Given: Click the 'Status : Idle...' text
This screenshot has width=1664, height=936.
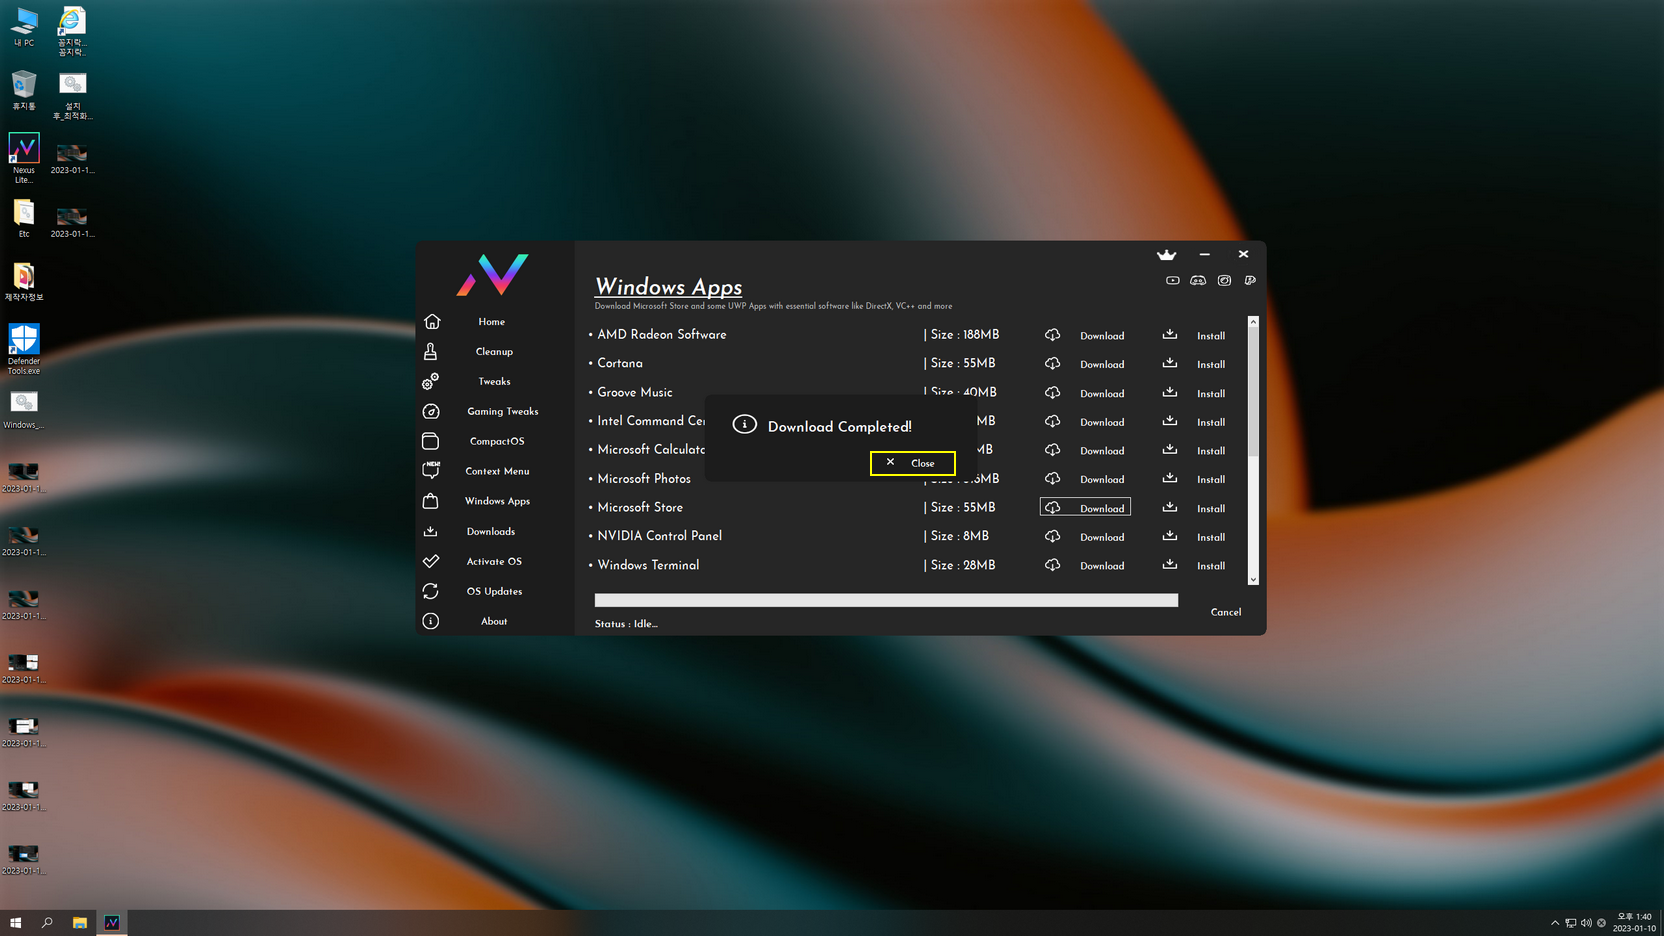Looking at the screenshot, I should (626, 624).
